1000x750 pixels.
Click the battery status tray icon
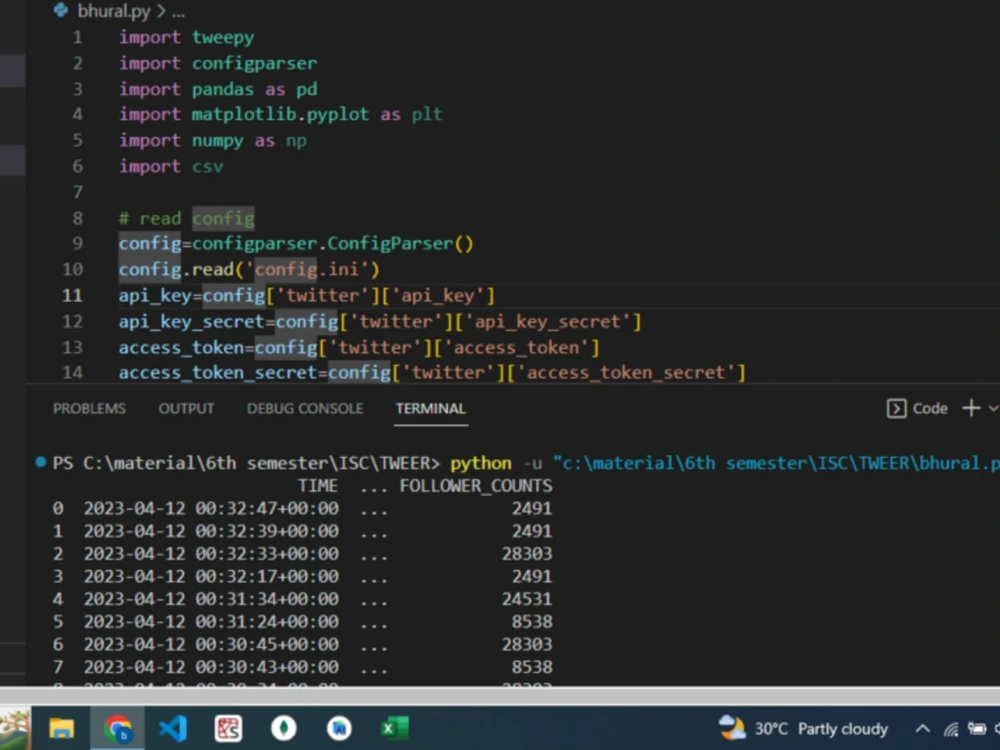[977, 728]
